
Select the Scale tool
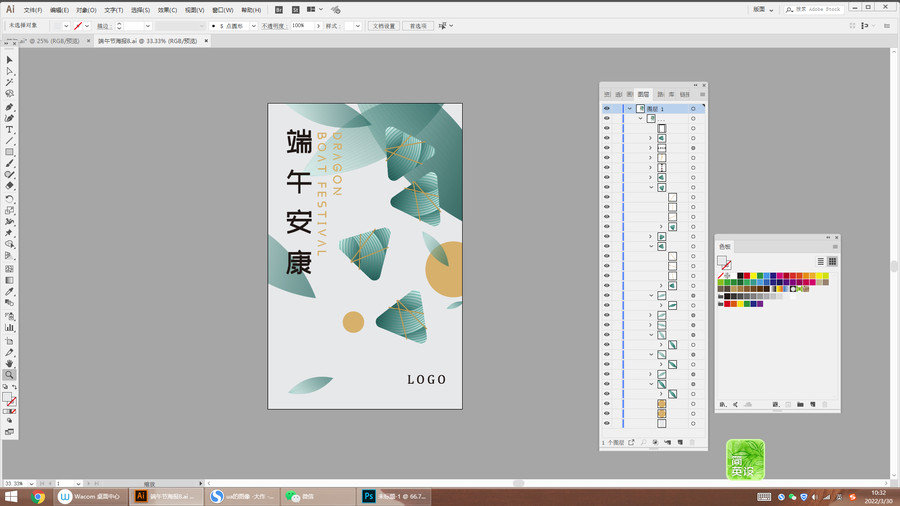[x=9, y=211]
